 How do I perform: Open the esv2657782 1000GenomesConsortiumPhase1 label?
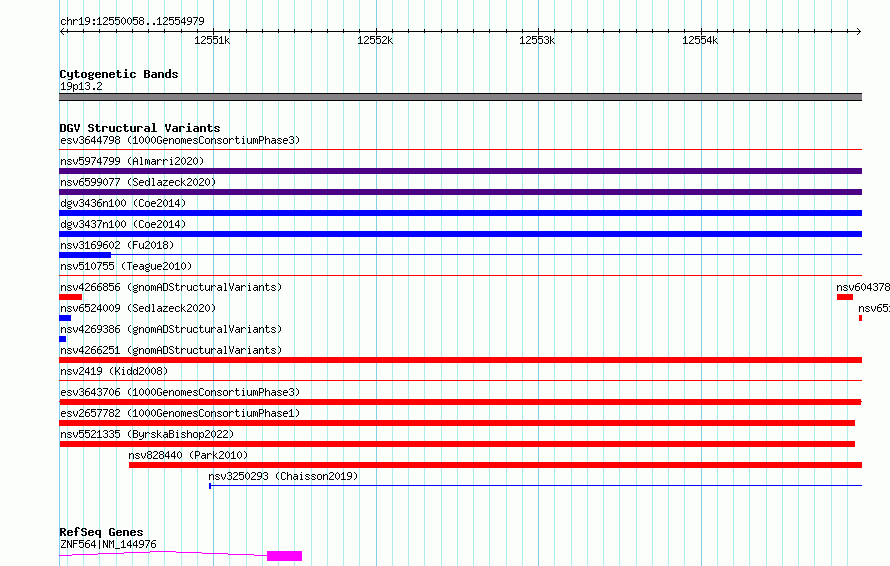tap(180, 413)
